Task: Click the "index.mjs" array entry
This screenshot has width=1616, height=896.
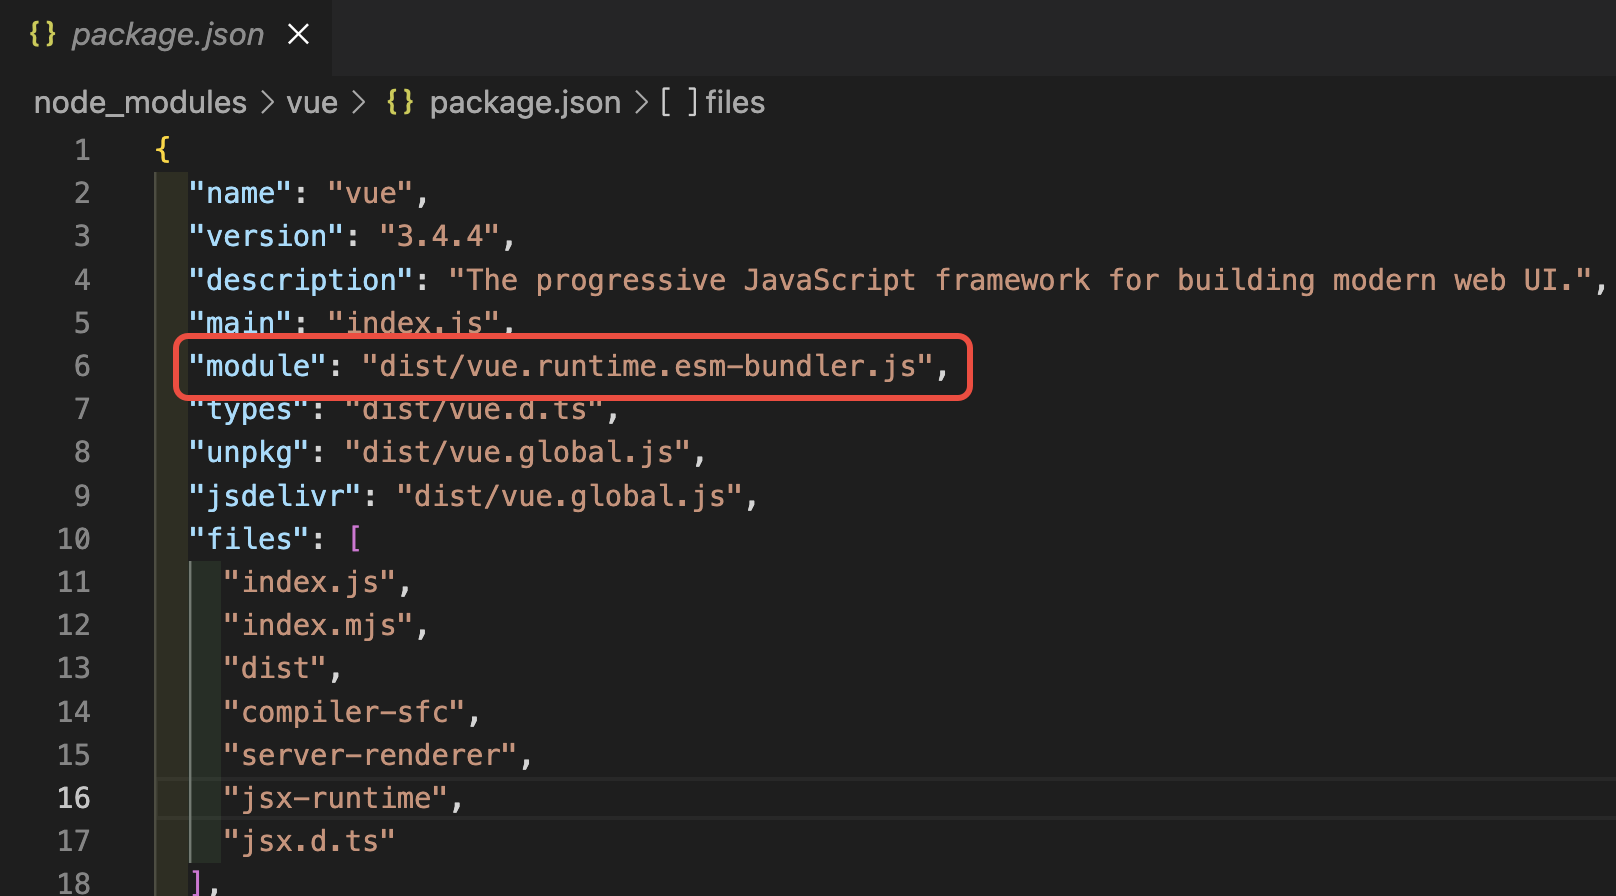Action: click(318, 625)
